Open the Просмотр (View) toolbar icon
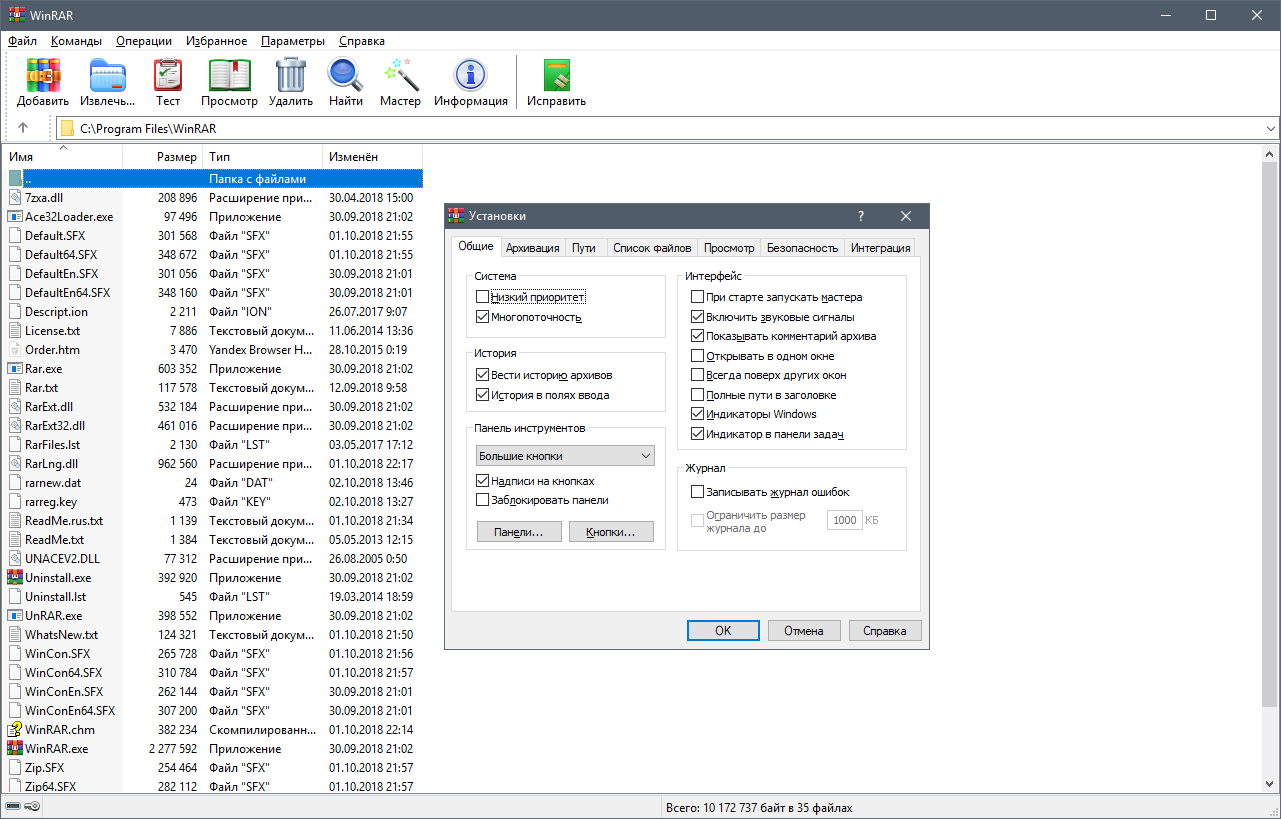 (x=229, y=75)
